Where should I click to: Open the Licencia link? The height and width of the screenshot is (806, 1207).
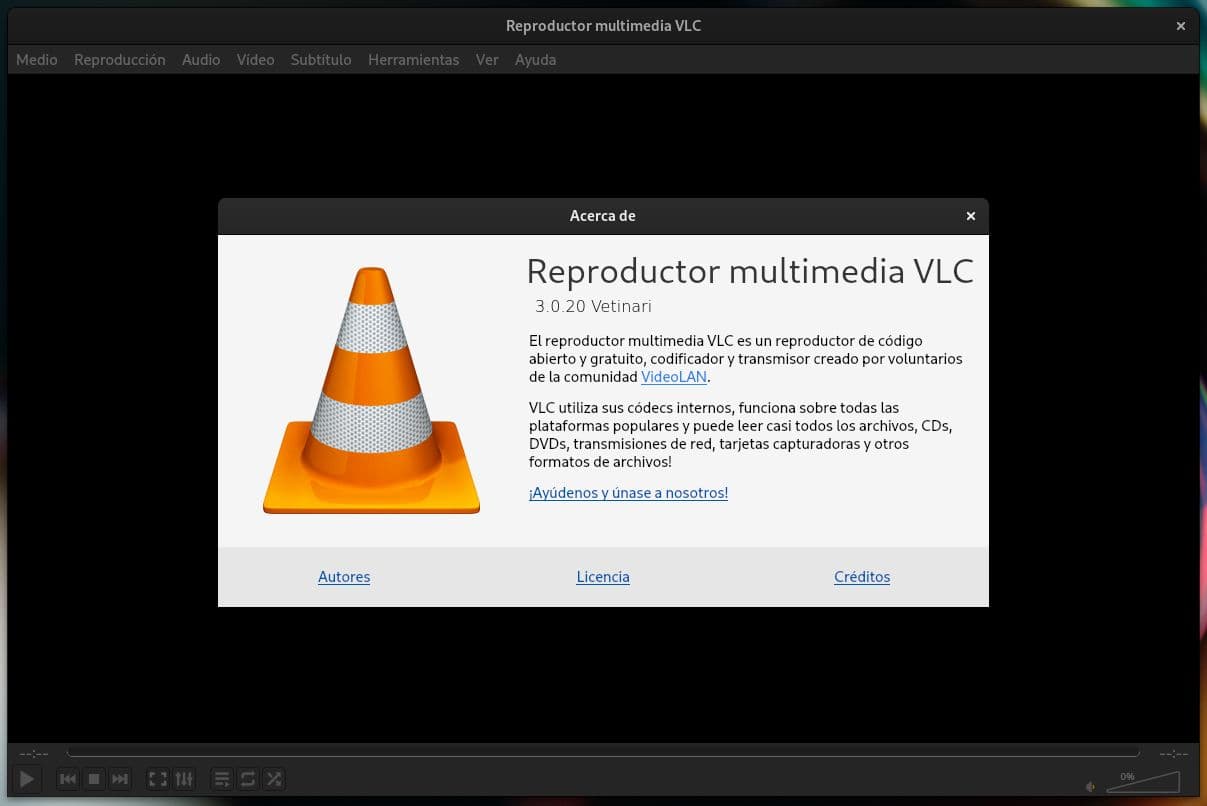pyautogui.click(x=603, y=577)
